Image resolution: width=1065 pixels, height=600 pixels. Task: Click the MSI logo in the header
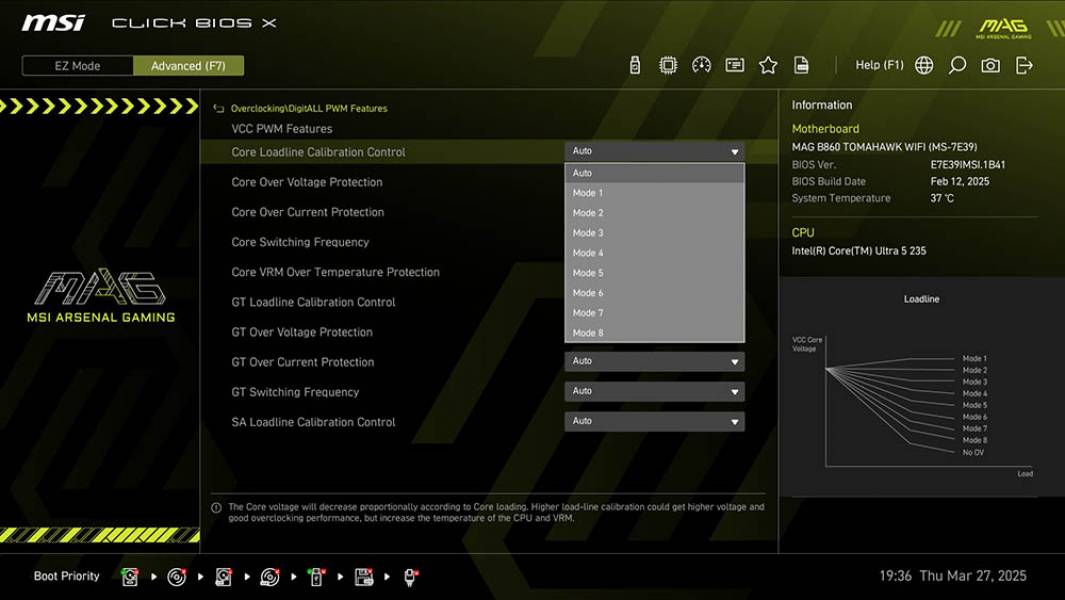click(53, 23)
